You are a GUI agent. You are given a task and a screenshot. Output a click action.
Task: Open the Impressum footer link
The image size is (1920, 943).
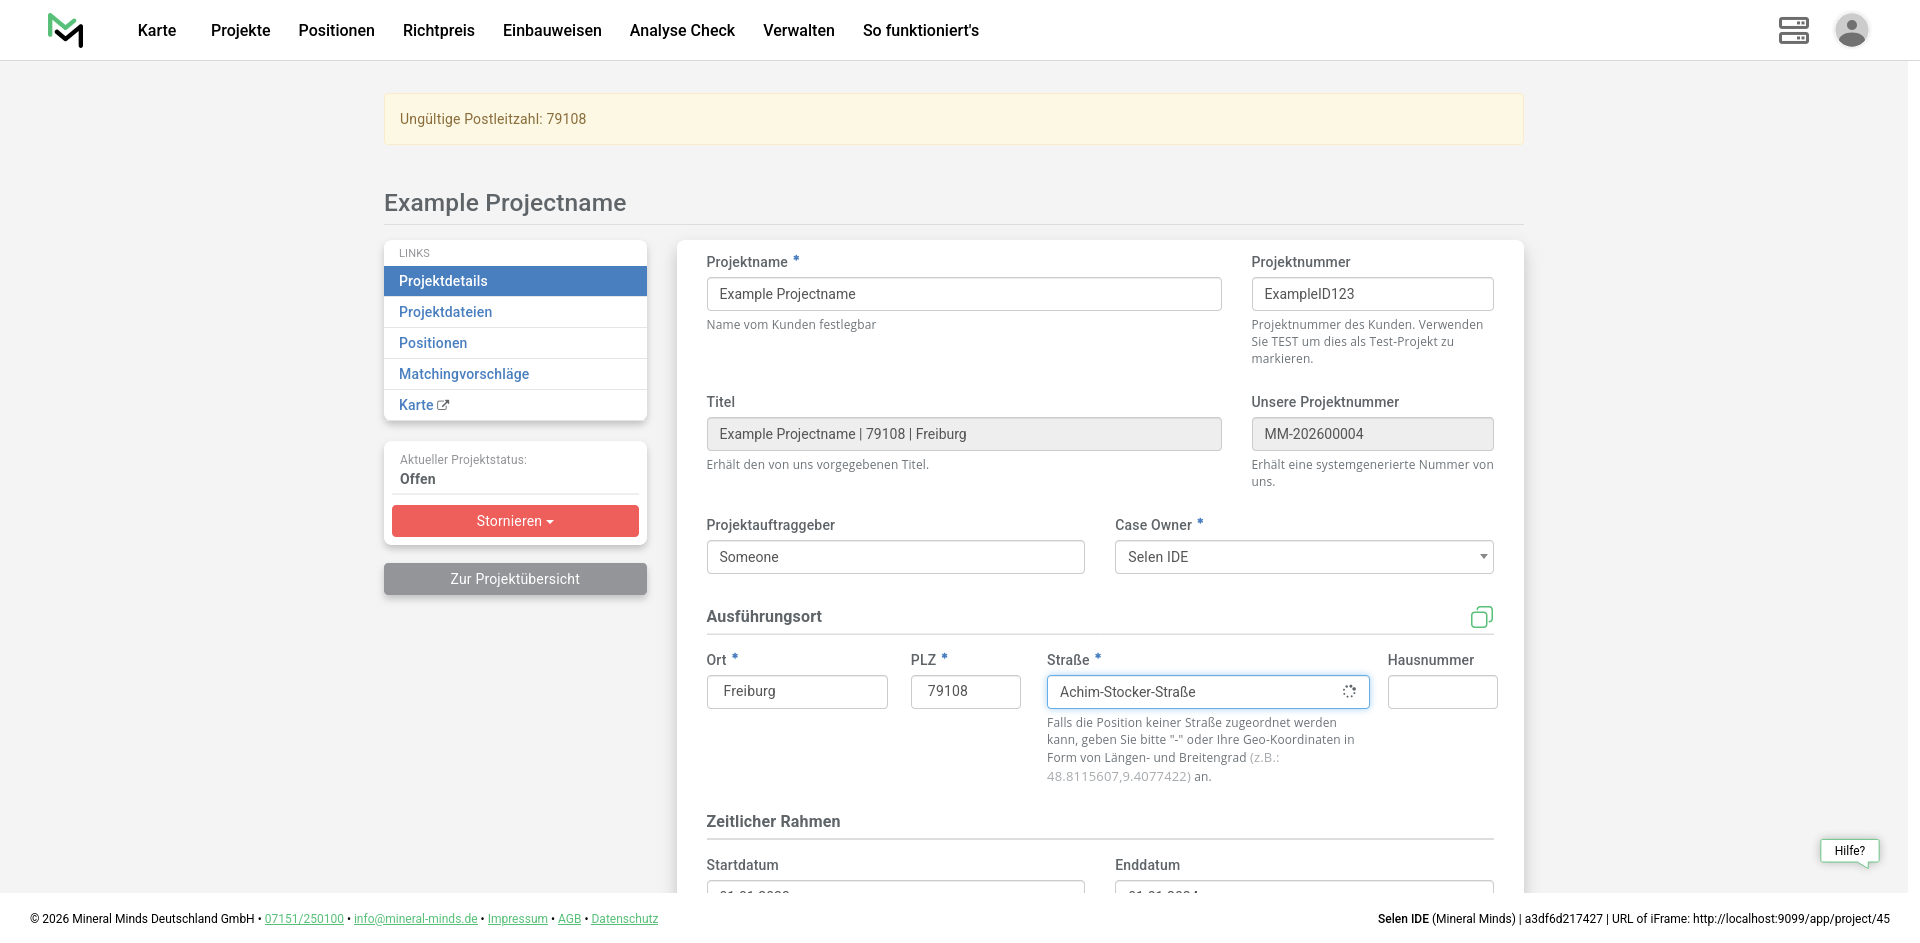tap(517, 919)
